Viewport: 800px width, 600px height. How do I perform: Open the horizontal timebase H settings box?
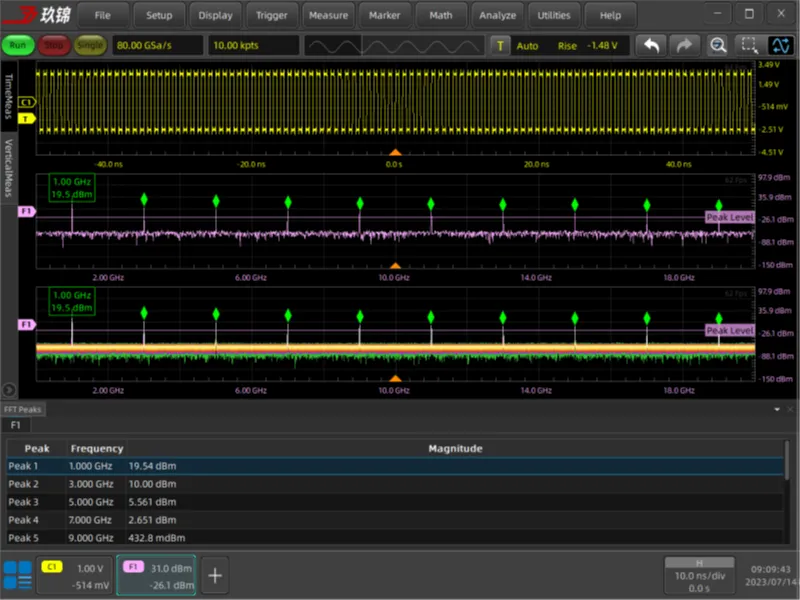click(x=699, y=575)
